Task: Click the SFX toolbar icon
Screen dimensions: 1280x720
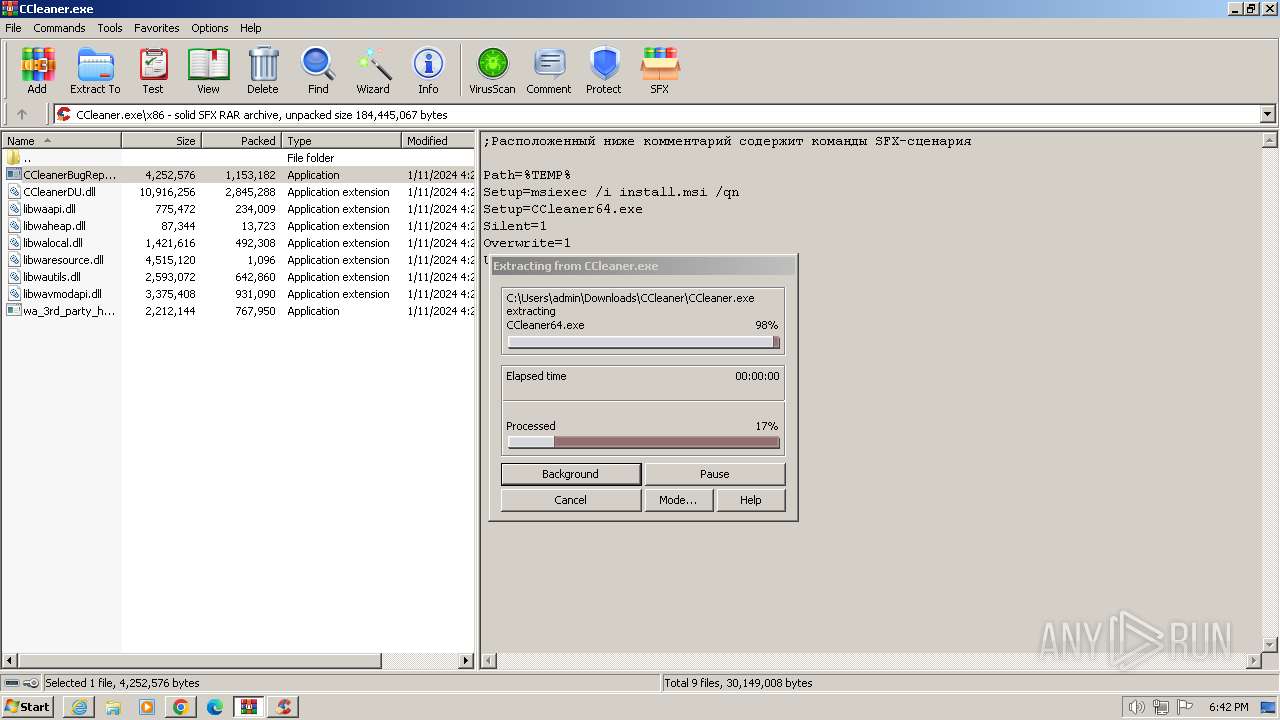Action: [x=660, y=70]
